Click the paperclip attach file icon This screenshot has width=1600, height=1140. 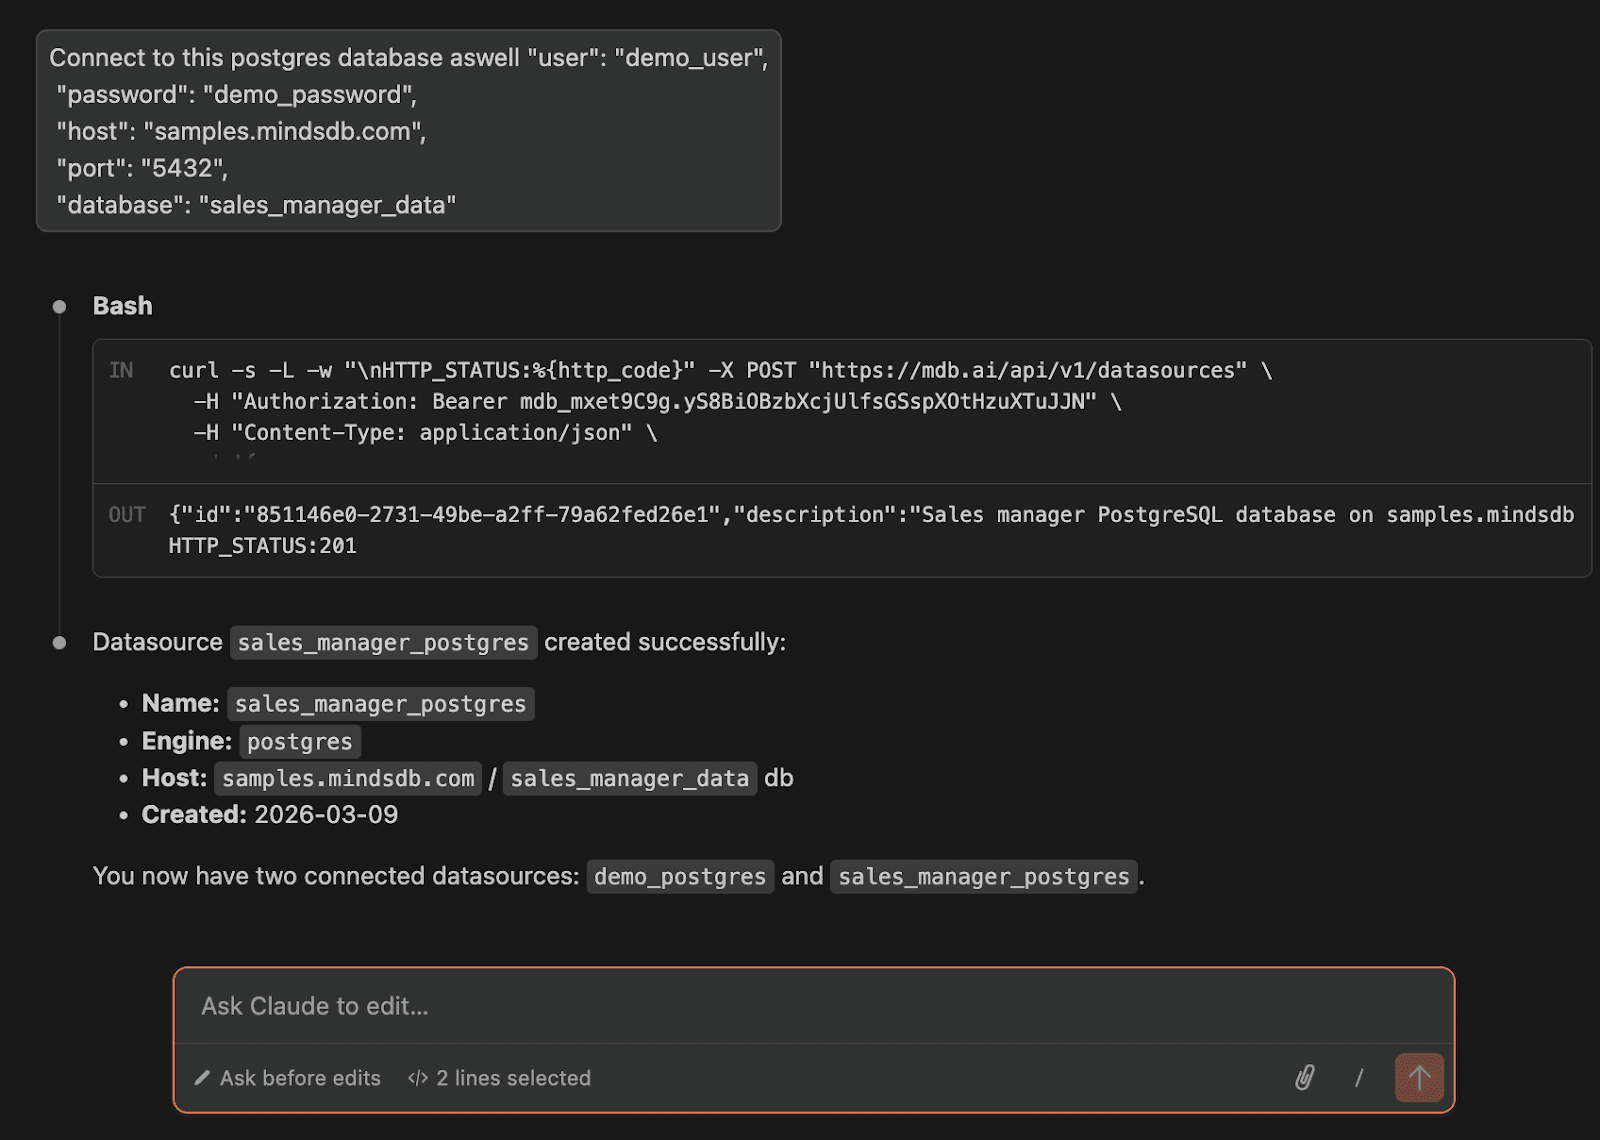[x=1305, y=1078]
